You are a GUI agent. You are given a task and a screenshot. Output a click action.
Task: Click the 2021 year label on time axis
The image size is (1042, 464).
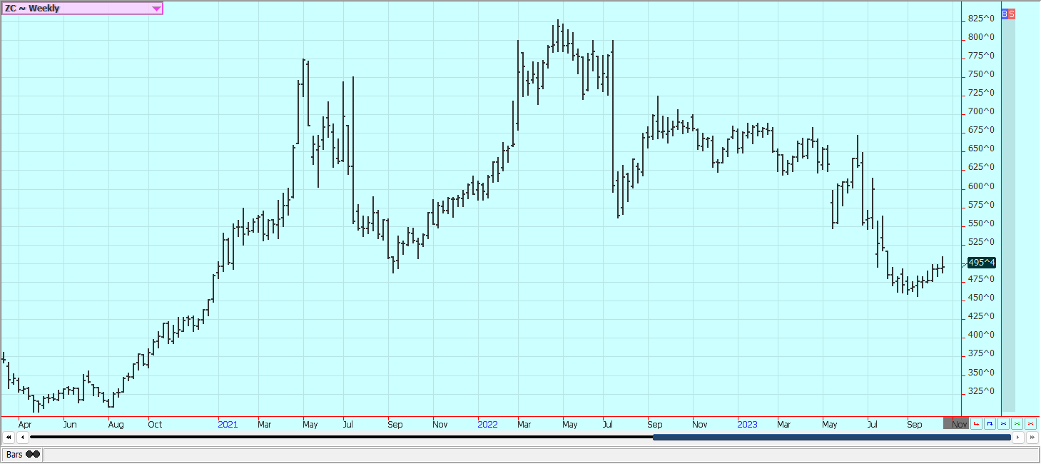coord(227,423)
